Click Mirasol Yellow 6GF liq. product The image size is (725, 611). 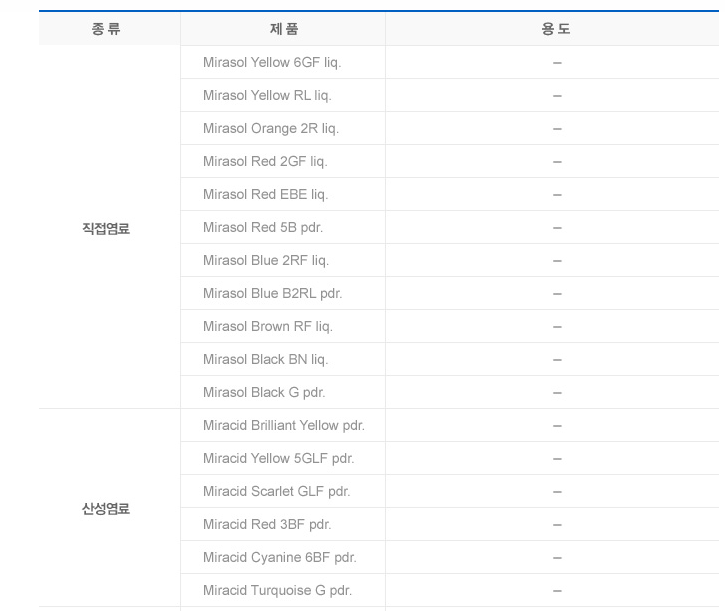272,62
